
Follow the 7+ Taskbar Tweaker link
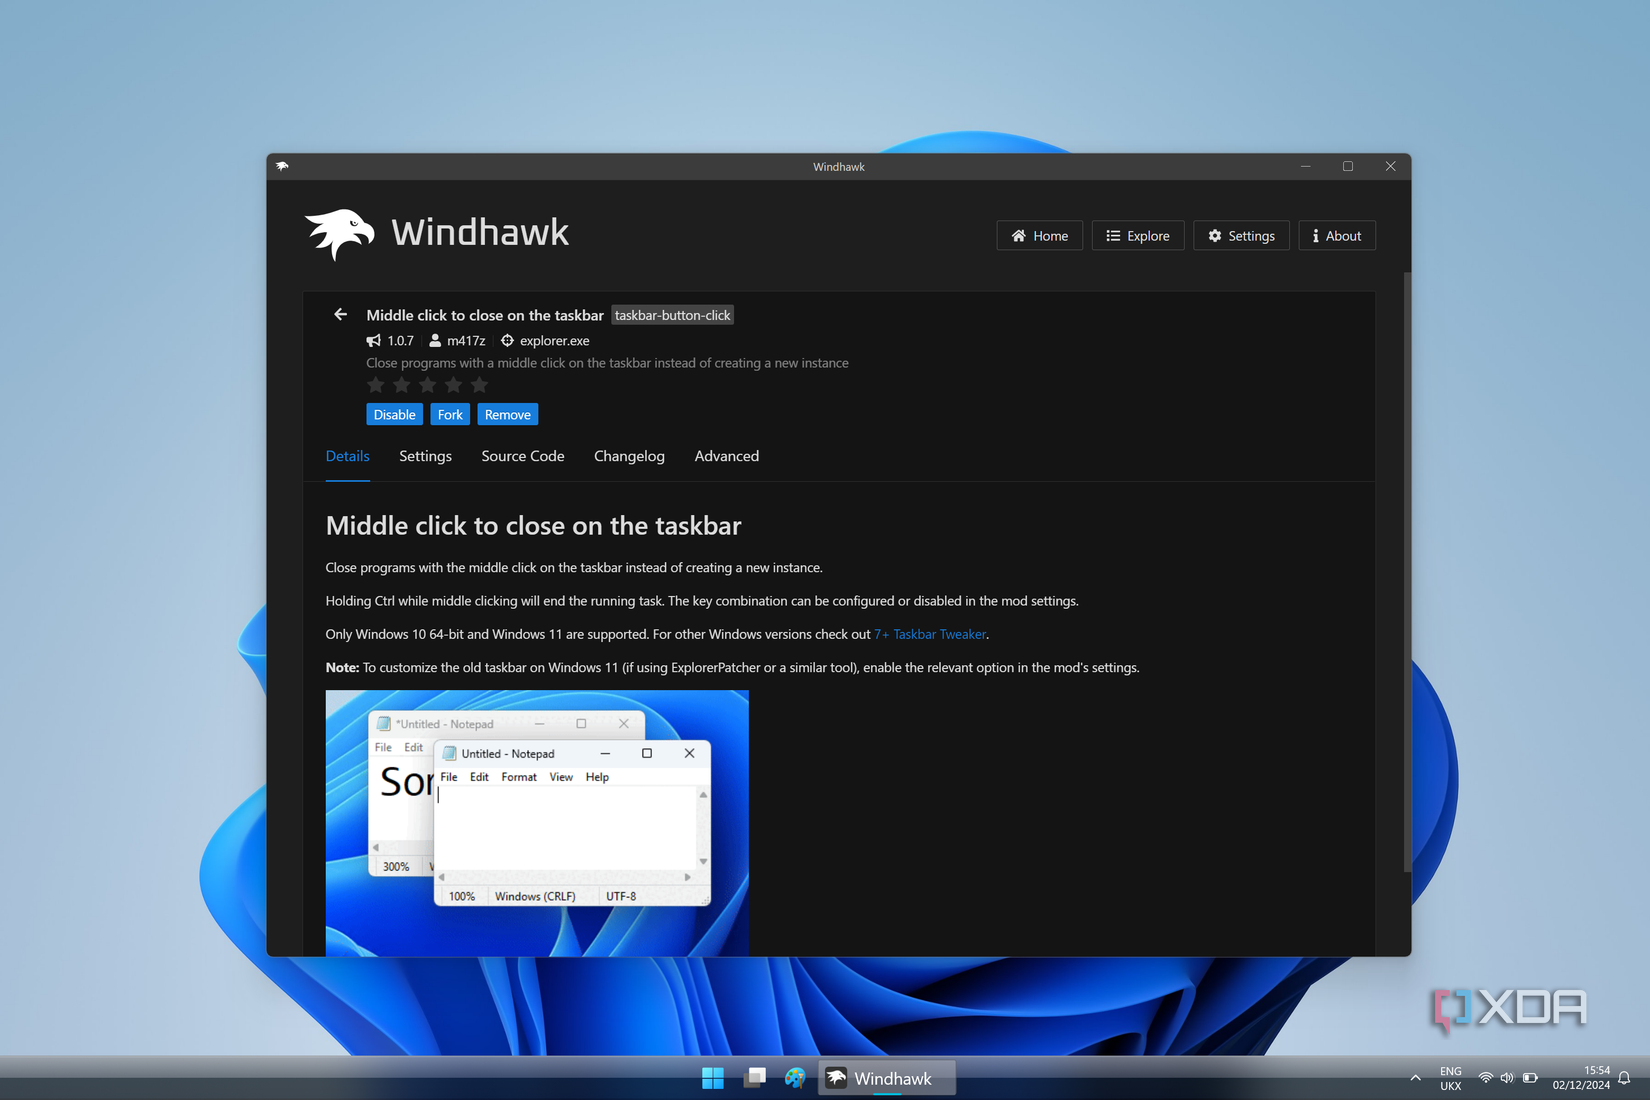[929, 634]
